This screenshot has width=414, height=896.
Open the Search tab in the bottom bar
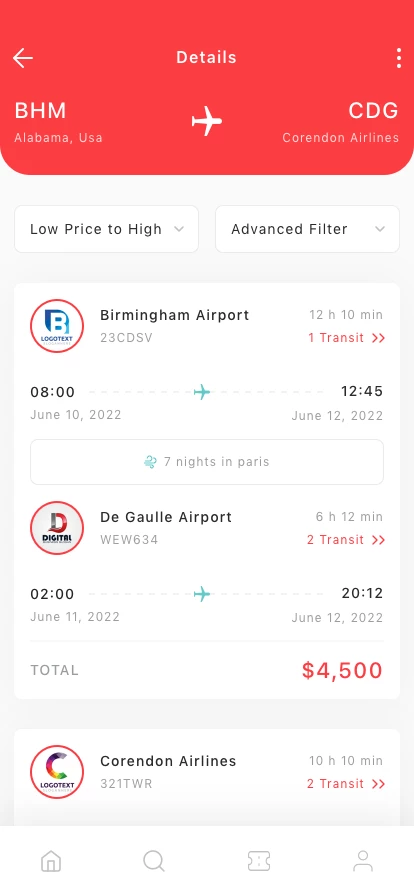point(154,861)
